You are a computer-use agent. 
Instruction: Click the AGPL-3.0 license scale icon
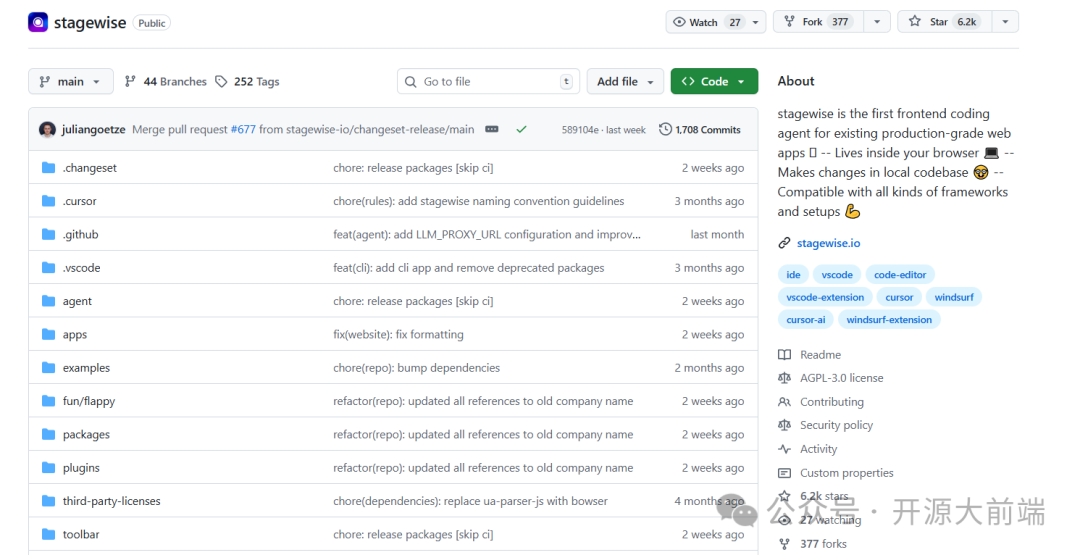(784, 378)
